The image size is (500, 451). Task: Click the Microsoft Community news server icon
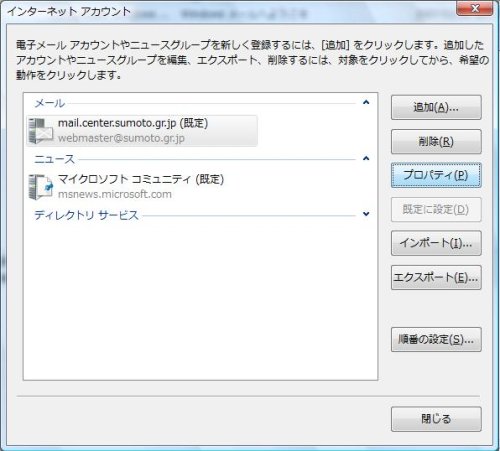(41, 187)
